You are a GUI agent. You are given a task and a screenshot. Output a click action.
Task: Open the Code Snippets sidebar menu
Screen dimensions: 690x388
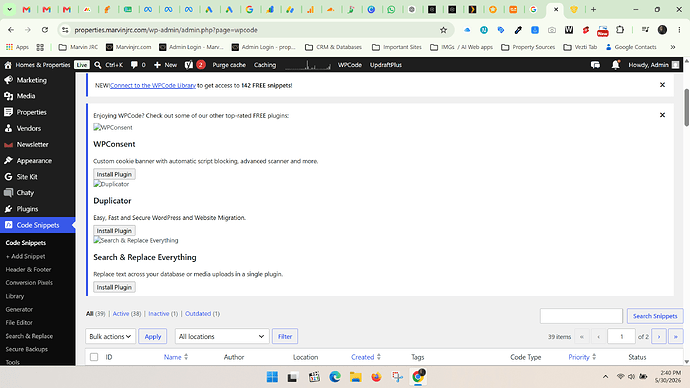[37, 225]
